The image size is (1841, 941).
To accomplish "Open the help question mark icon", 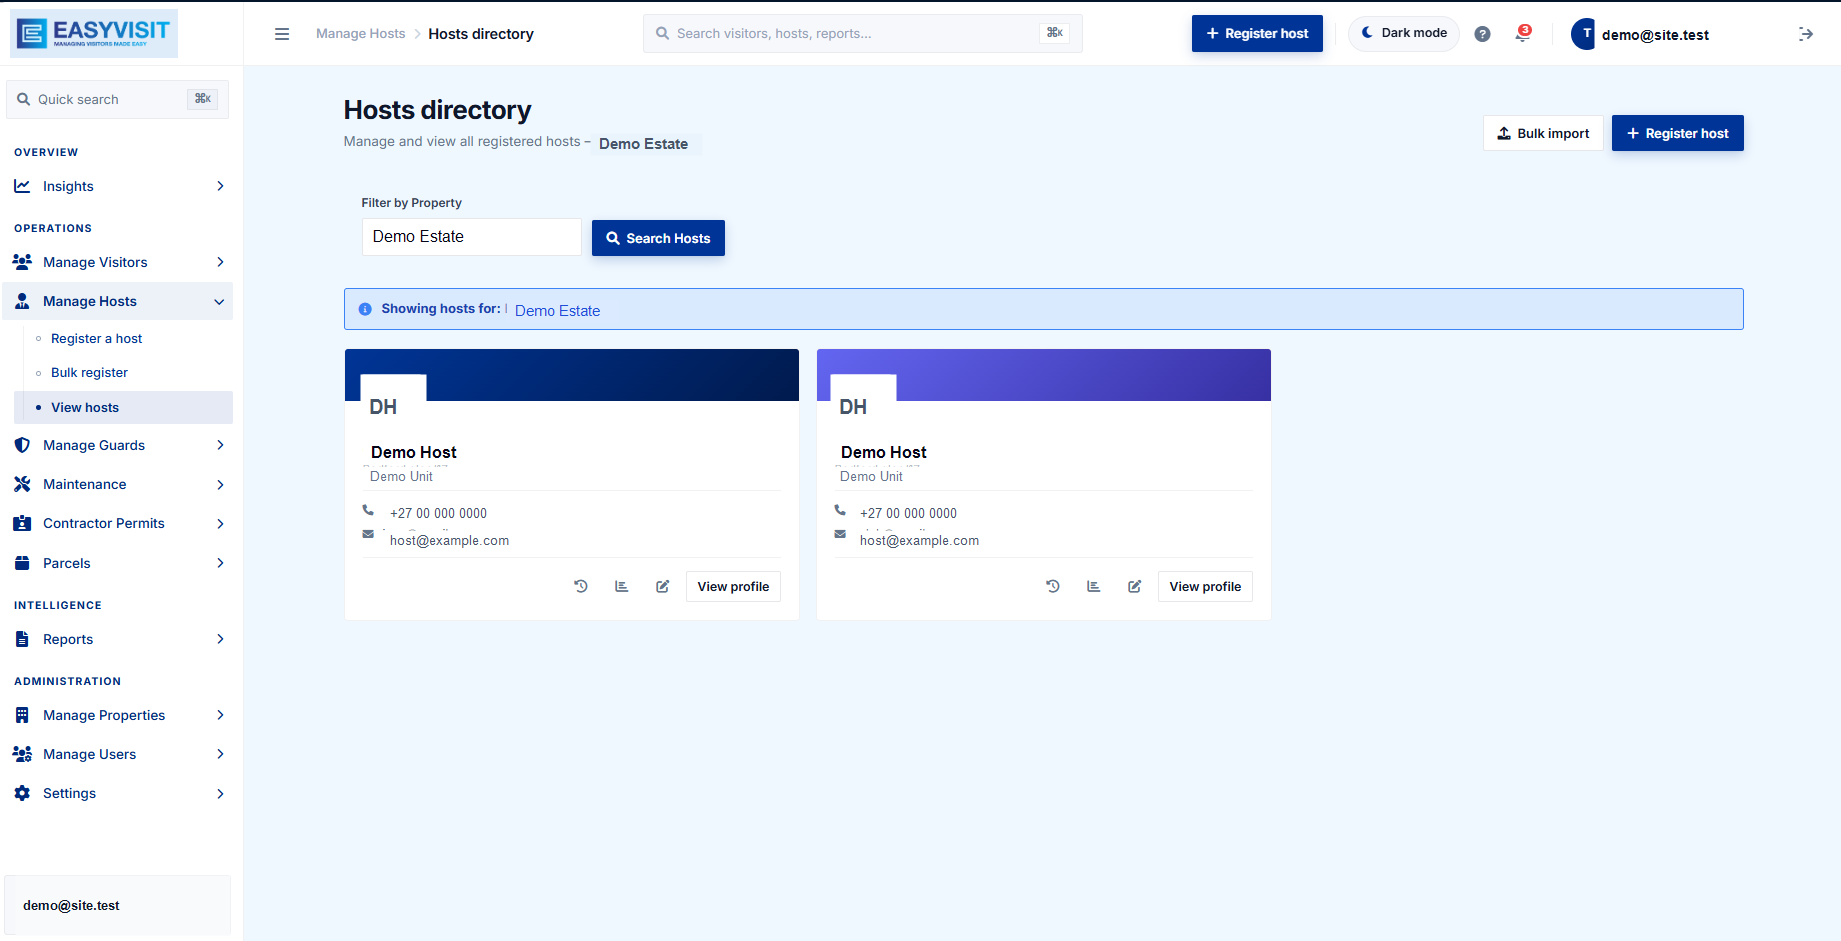I will pyautogui.click(x=1482, y=34).
